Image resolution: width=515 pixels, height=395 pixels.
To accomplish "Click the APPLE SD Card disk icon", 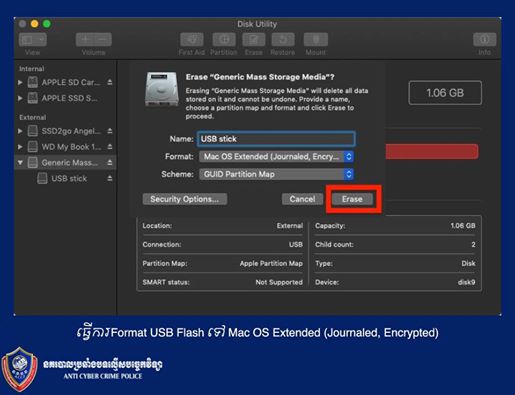I will (33, 82).
